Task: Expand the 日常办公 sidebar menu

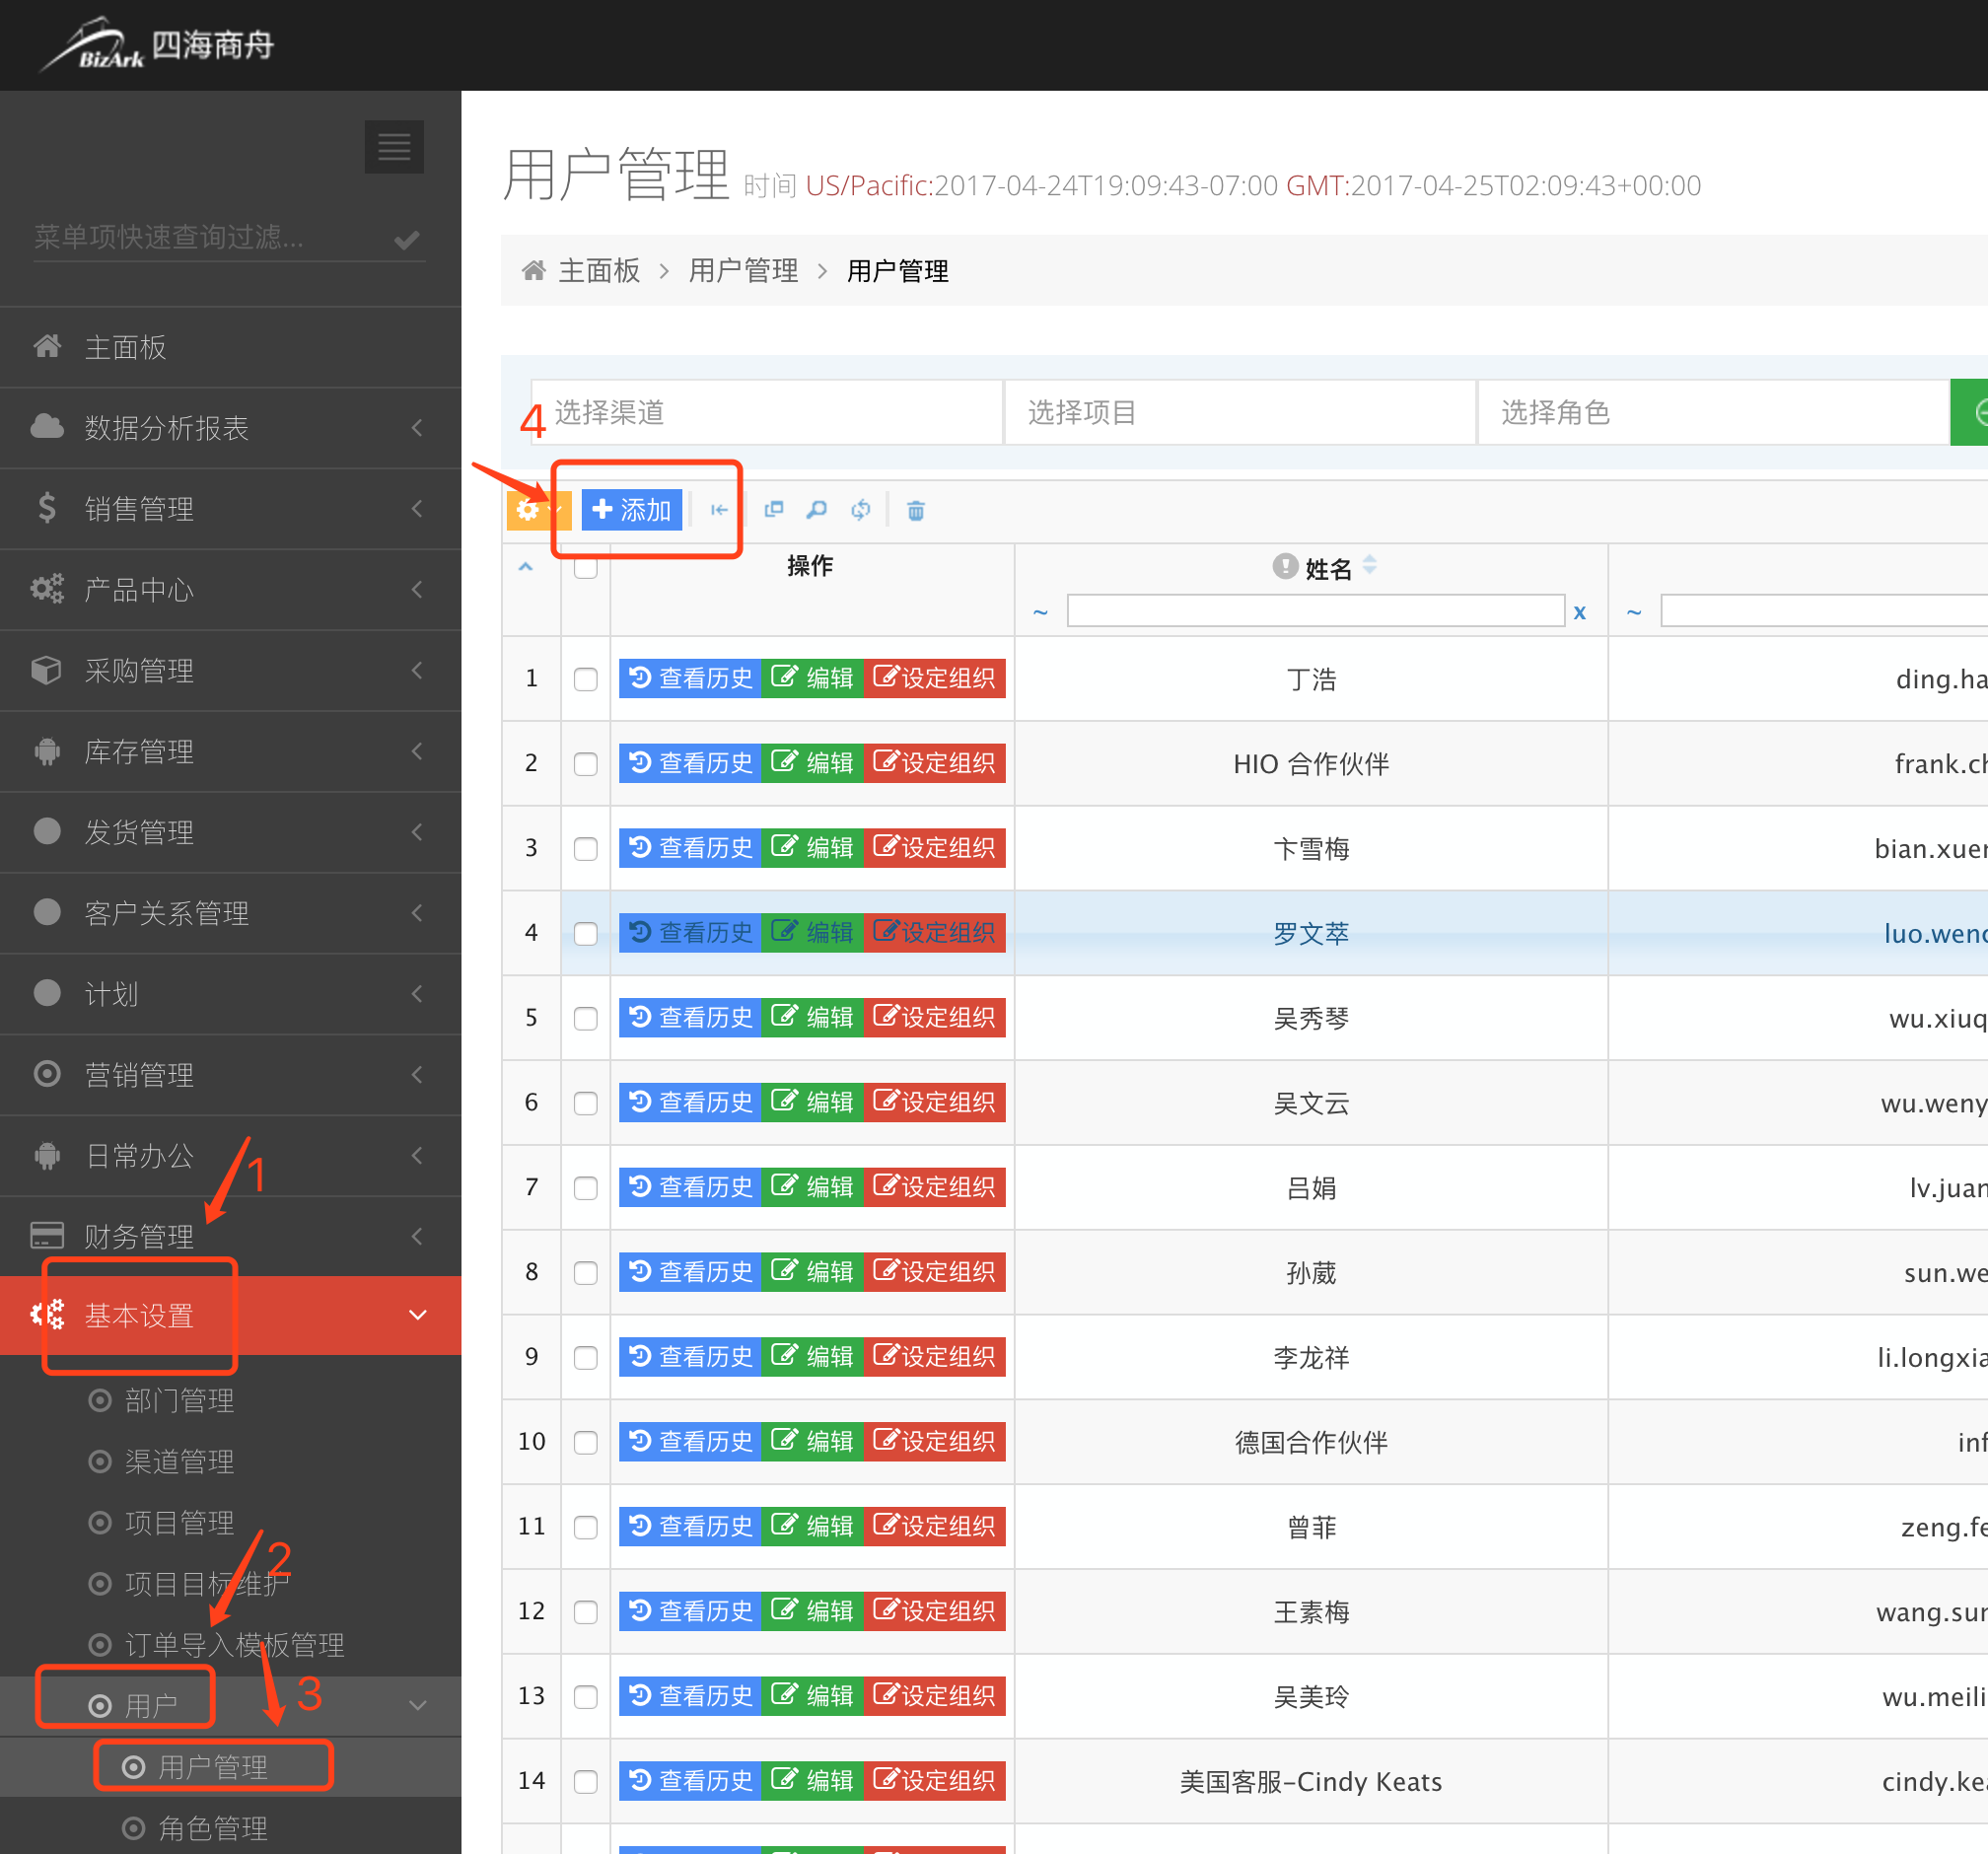Action: (x=230, y=1156)
